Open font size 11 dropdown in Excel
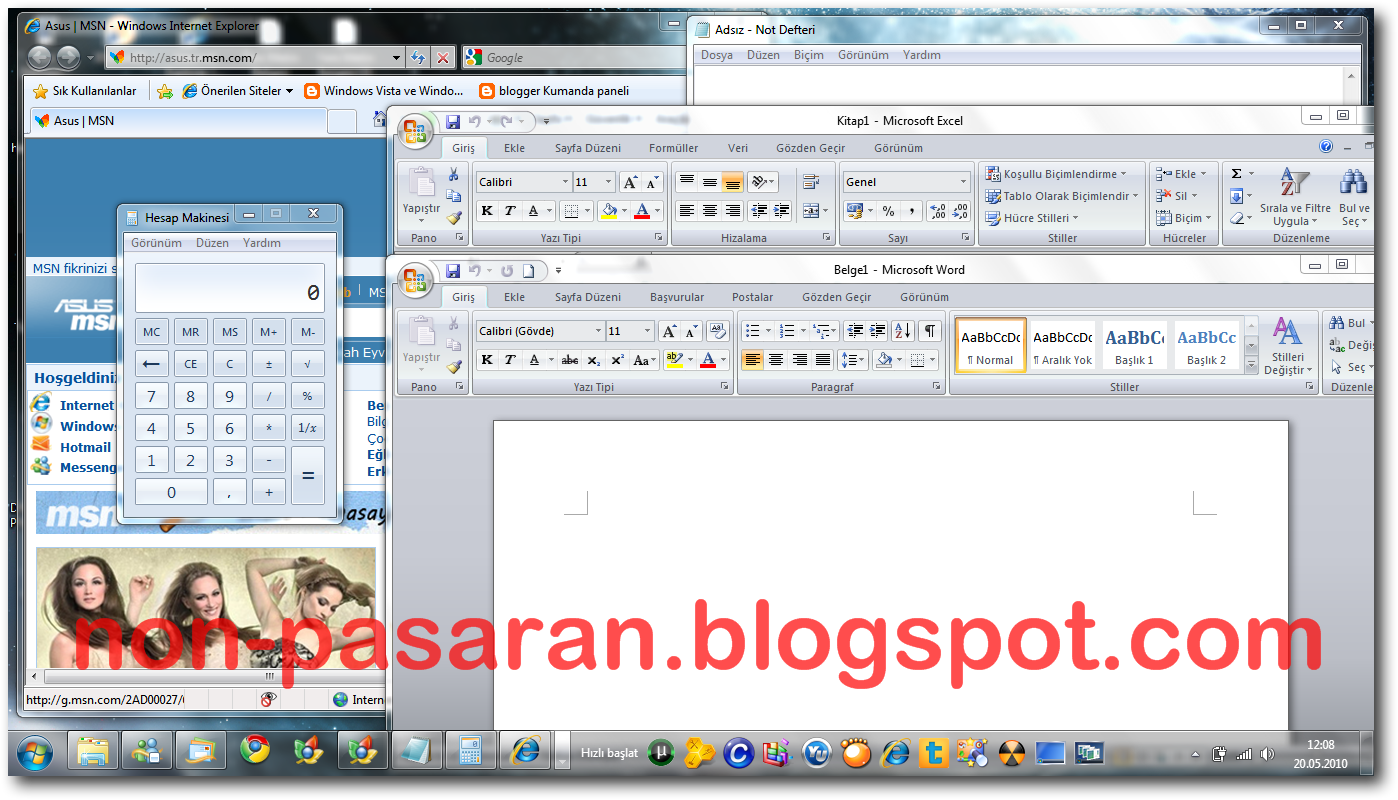1398x800 pixels. (609, 182)
